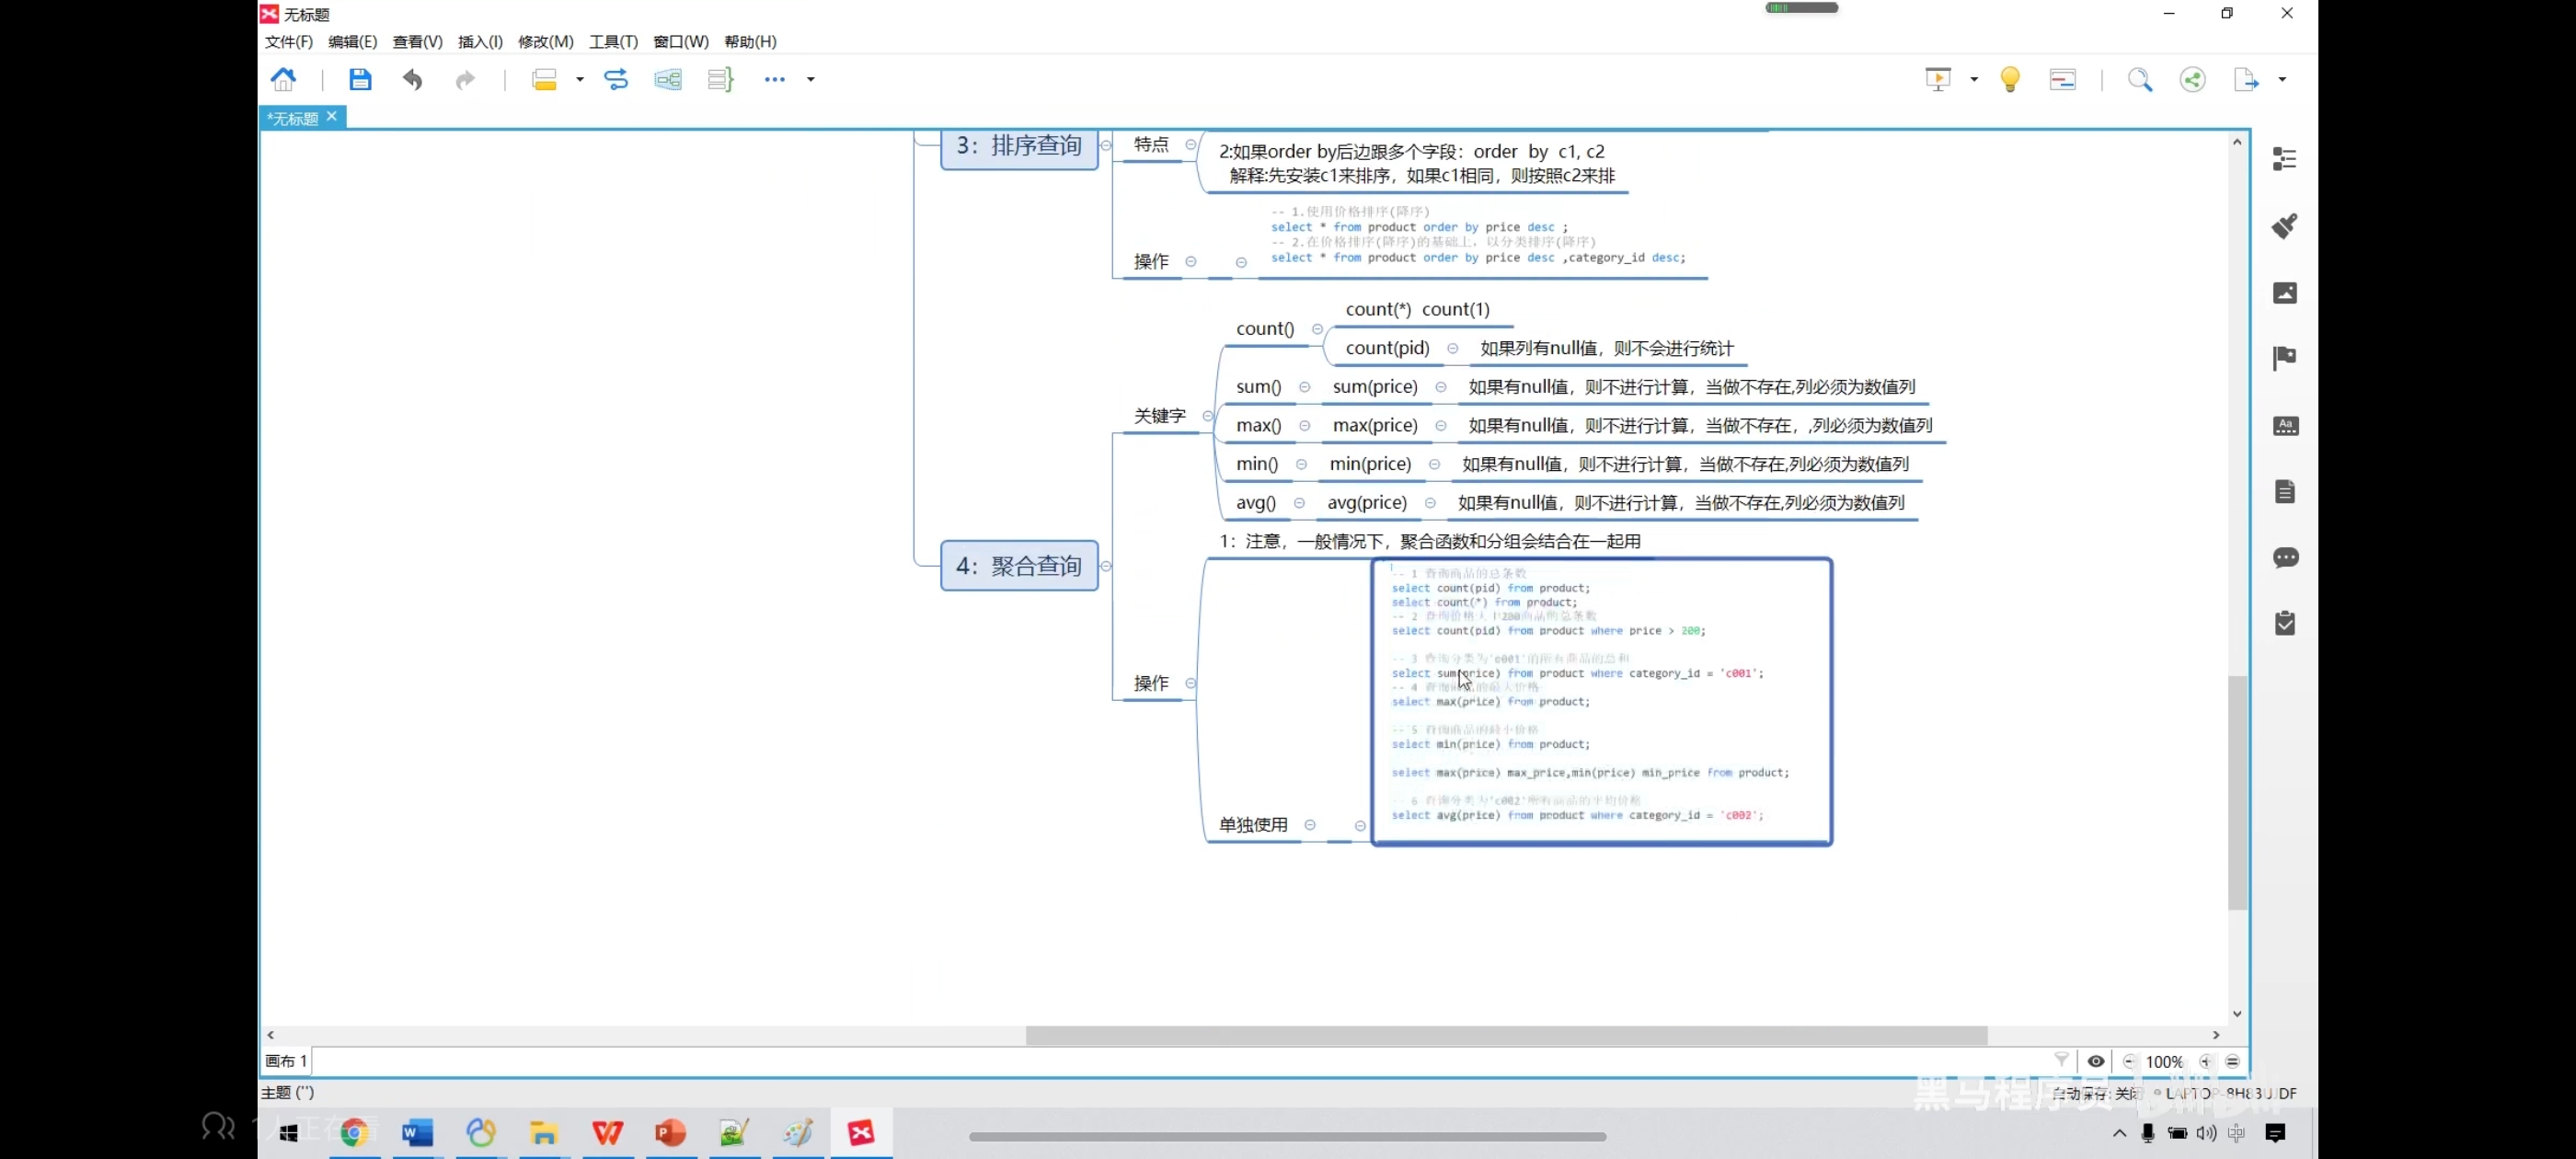Open the 插入(I) menu
The image size is (2576, 1159).
(480, 41)
